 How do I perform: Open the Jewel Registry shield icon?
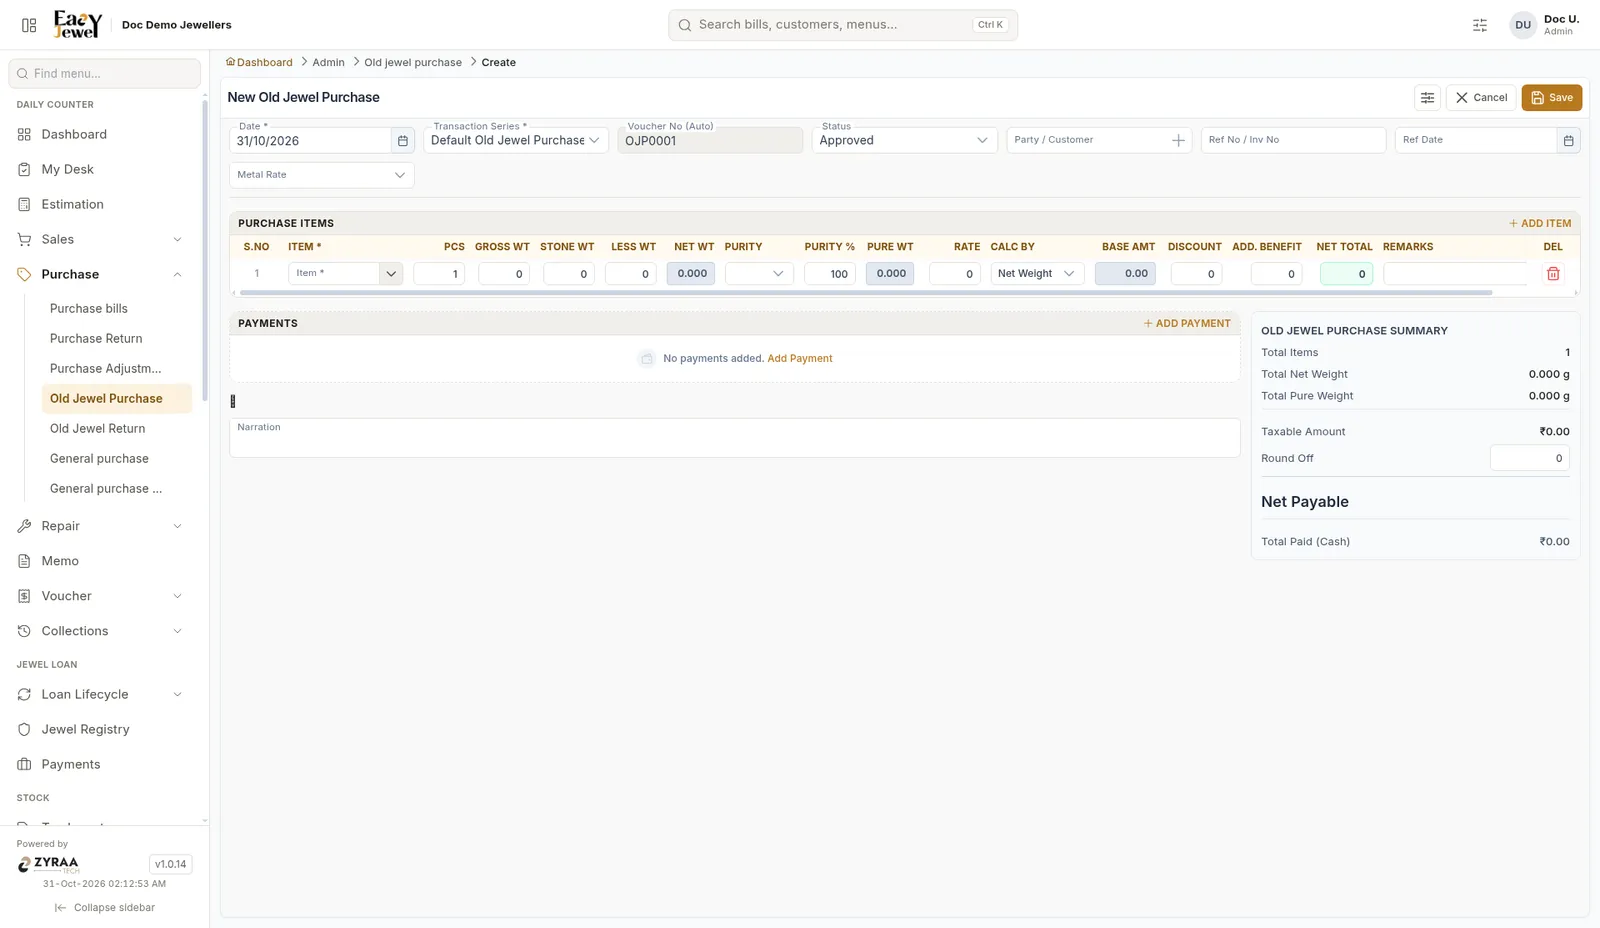click(24, 729)
